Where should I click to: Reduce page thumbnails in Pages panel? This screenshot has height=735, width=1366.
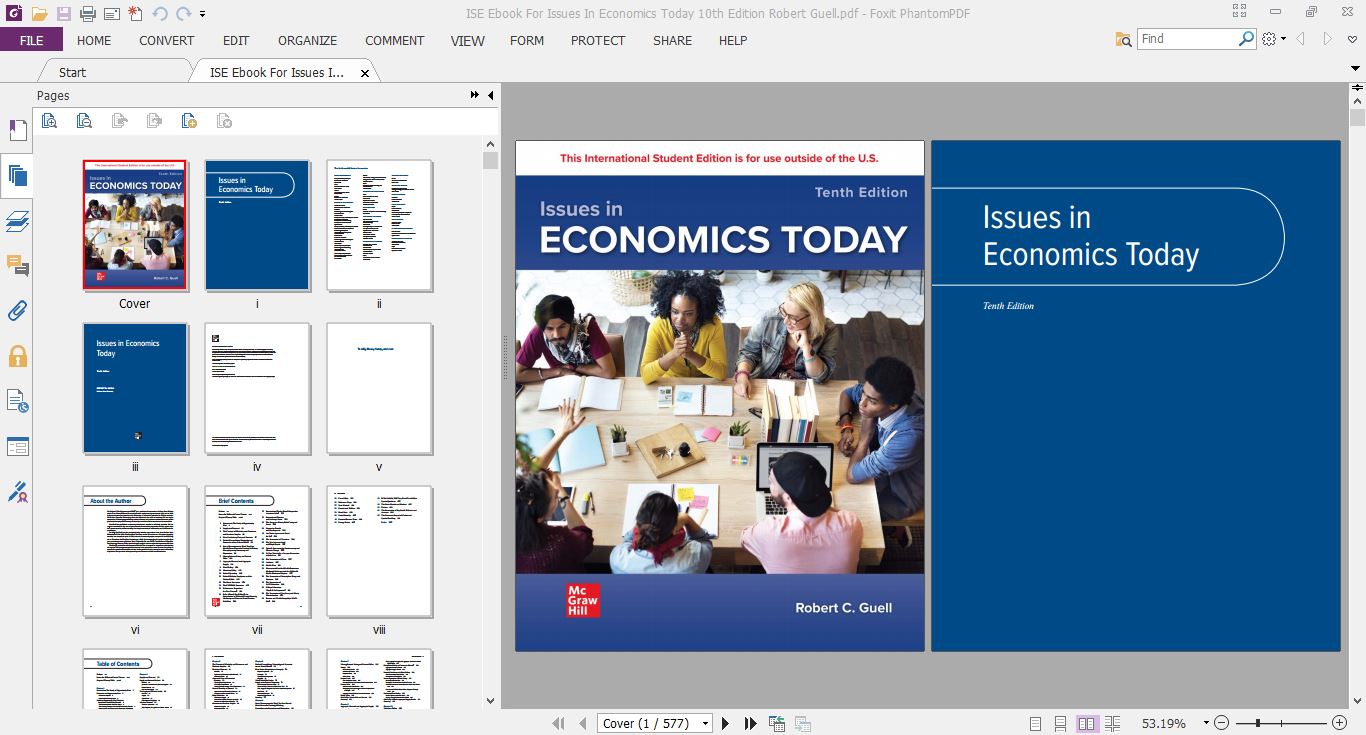tap(84, 121)
